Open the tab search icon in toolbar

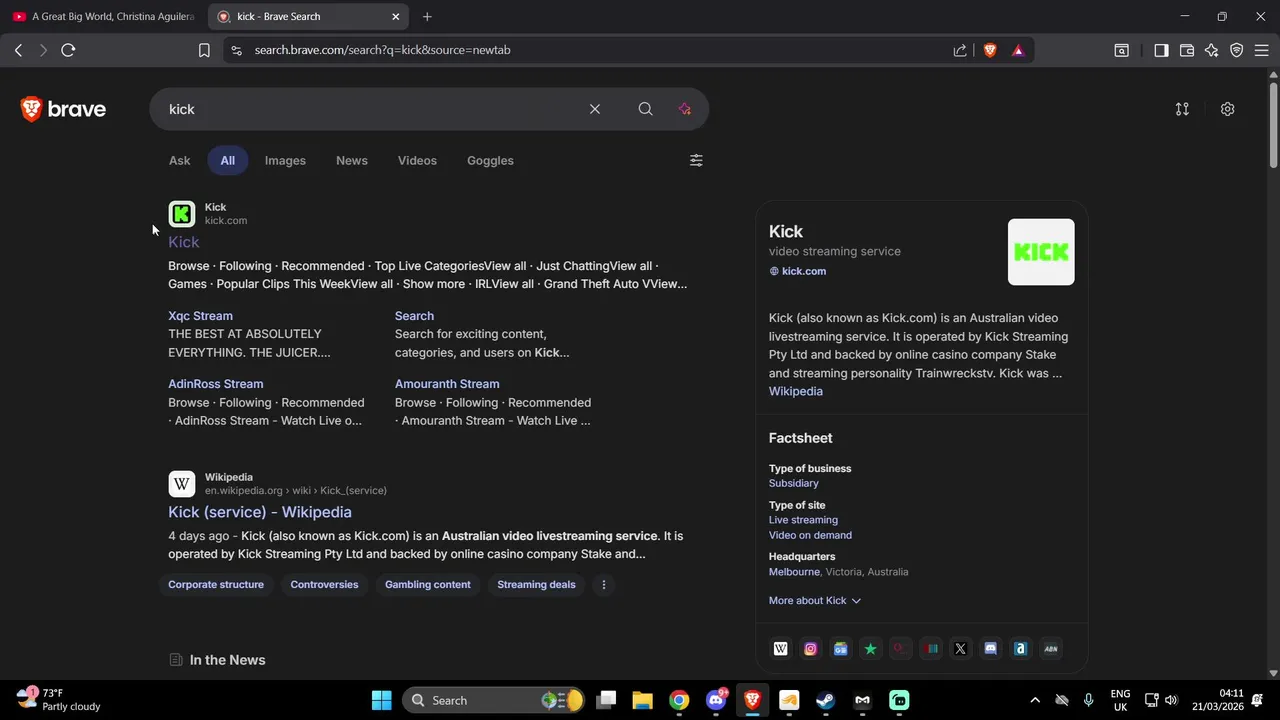1122,50
